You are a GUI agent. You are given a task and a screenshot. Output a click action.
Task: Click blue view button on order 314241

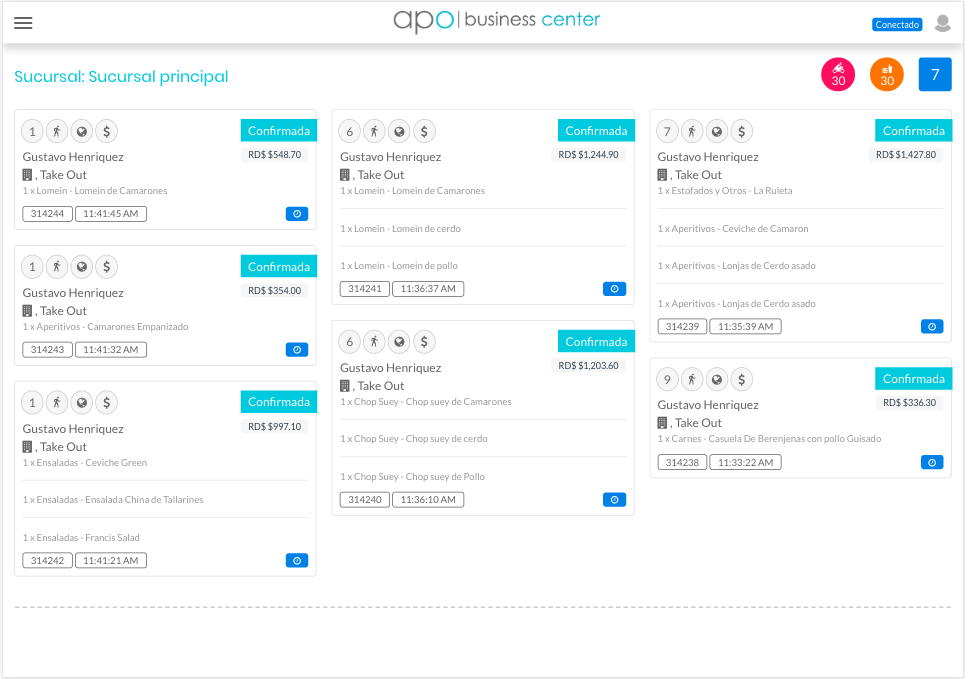[614, 289]
